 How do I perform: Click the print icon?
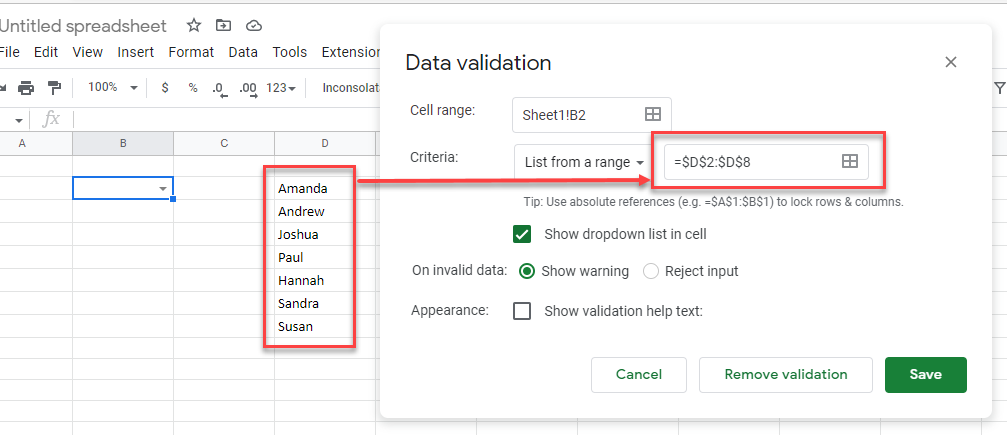pos(26,88)
